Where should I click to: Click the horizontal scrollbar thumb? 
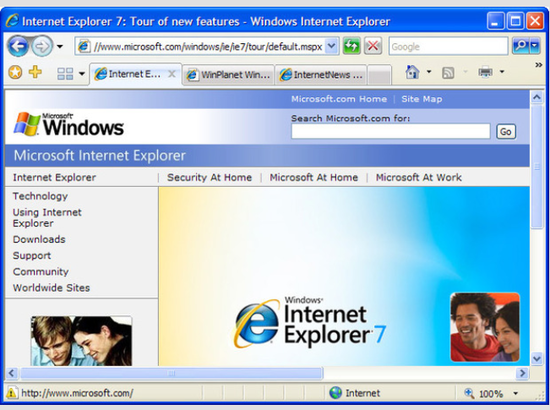pos(172,373)
